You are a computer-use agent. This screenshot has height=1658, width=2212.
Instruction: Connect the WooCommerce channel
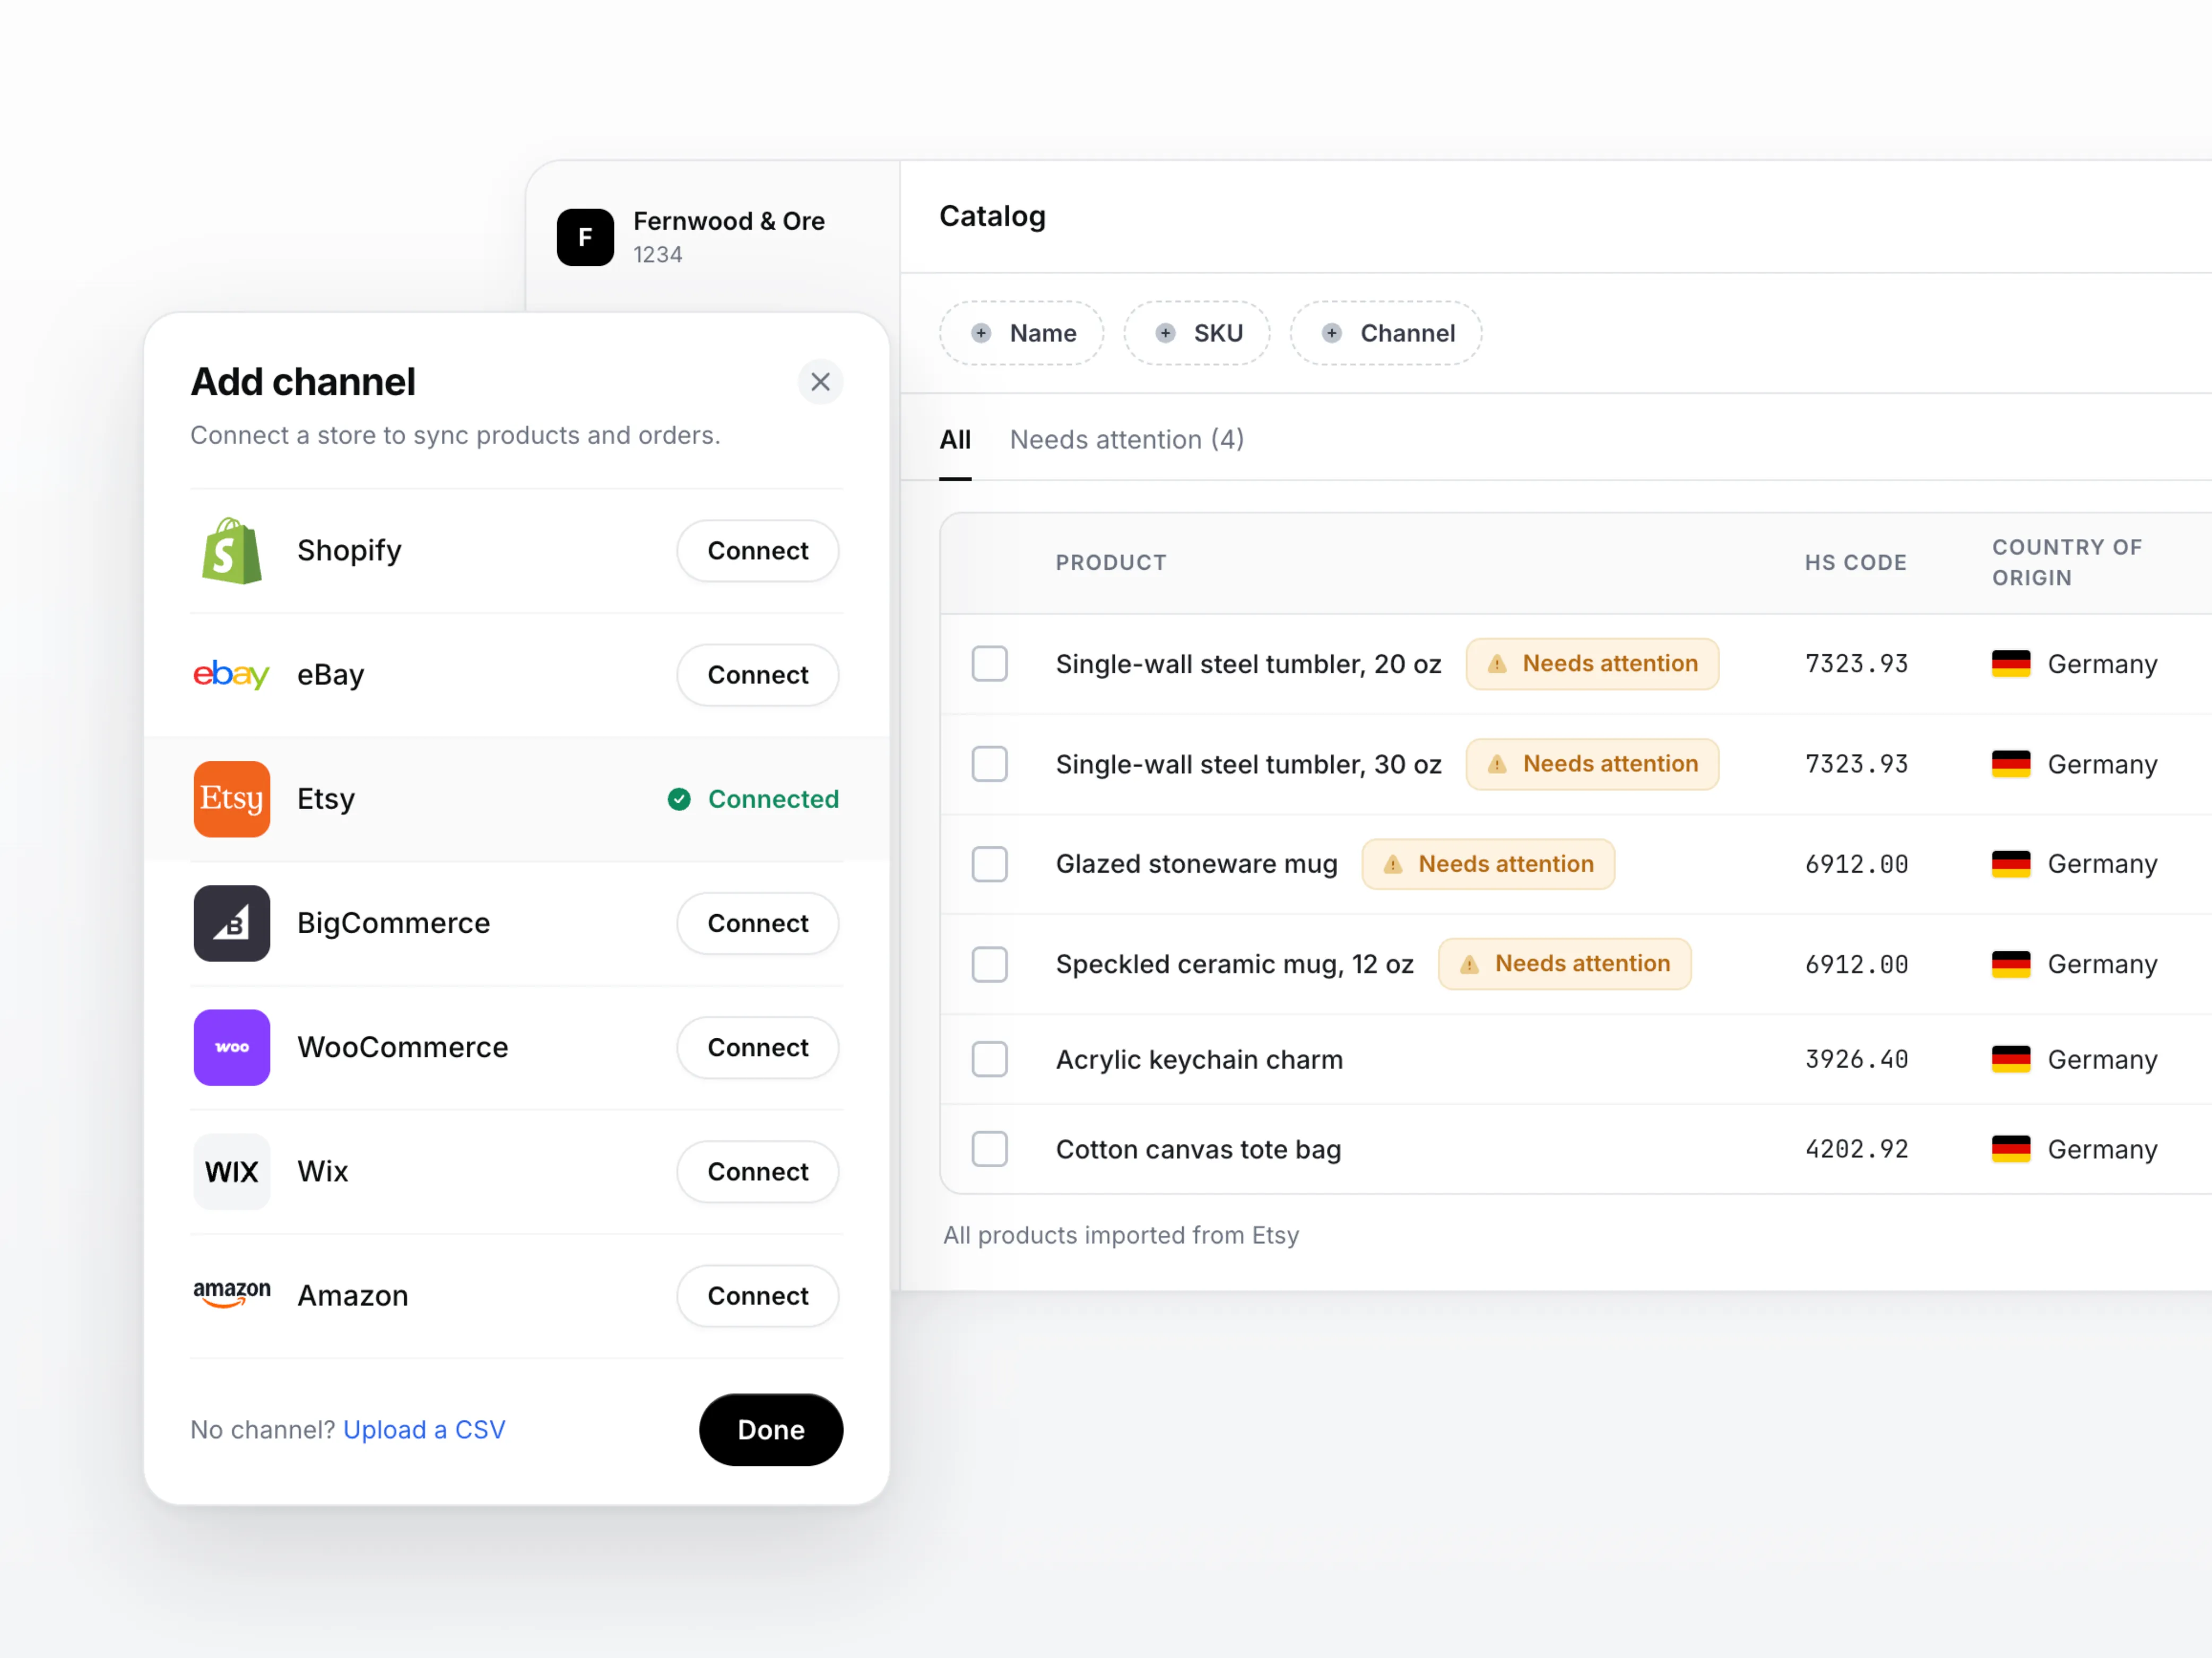pos(758,1047)
